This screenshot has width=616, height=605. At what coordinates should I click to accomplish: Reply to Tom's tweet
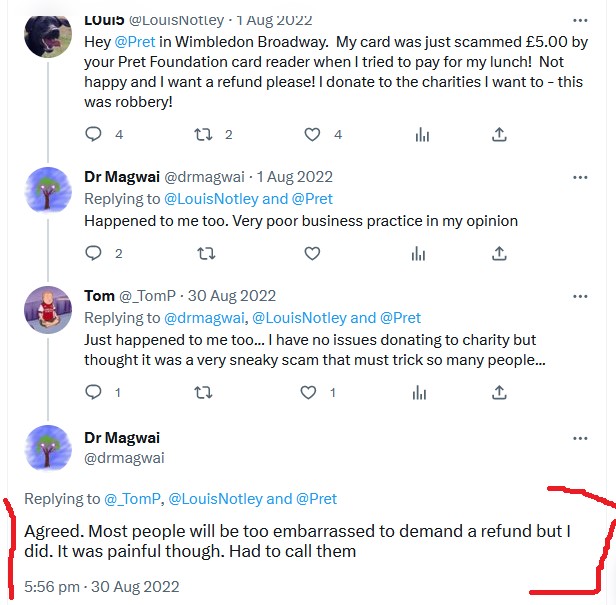coord(93,393)
